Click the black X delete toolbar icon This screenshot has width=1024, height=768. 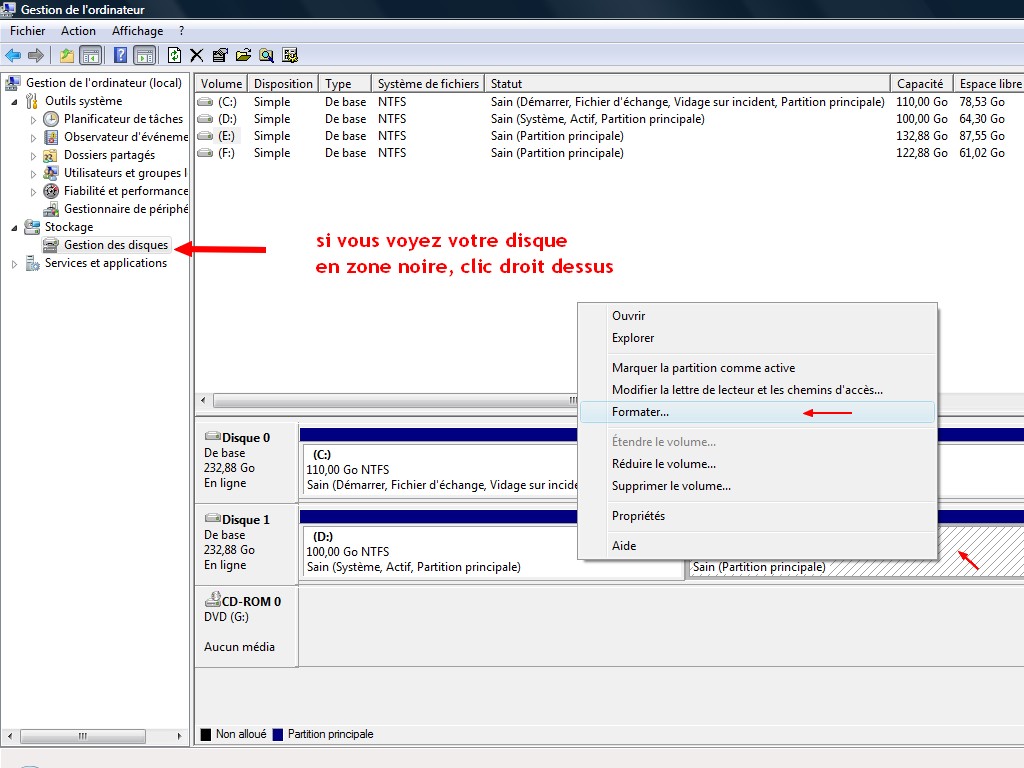197,55
